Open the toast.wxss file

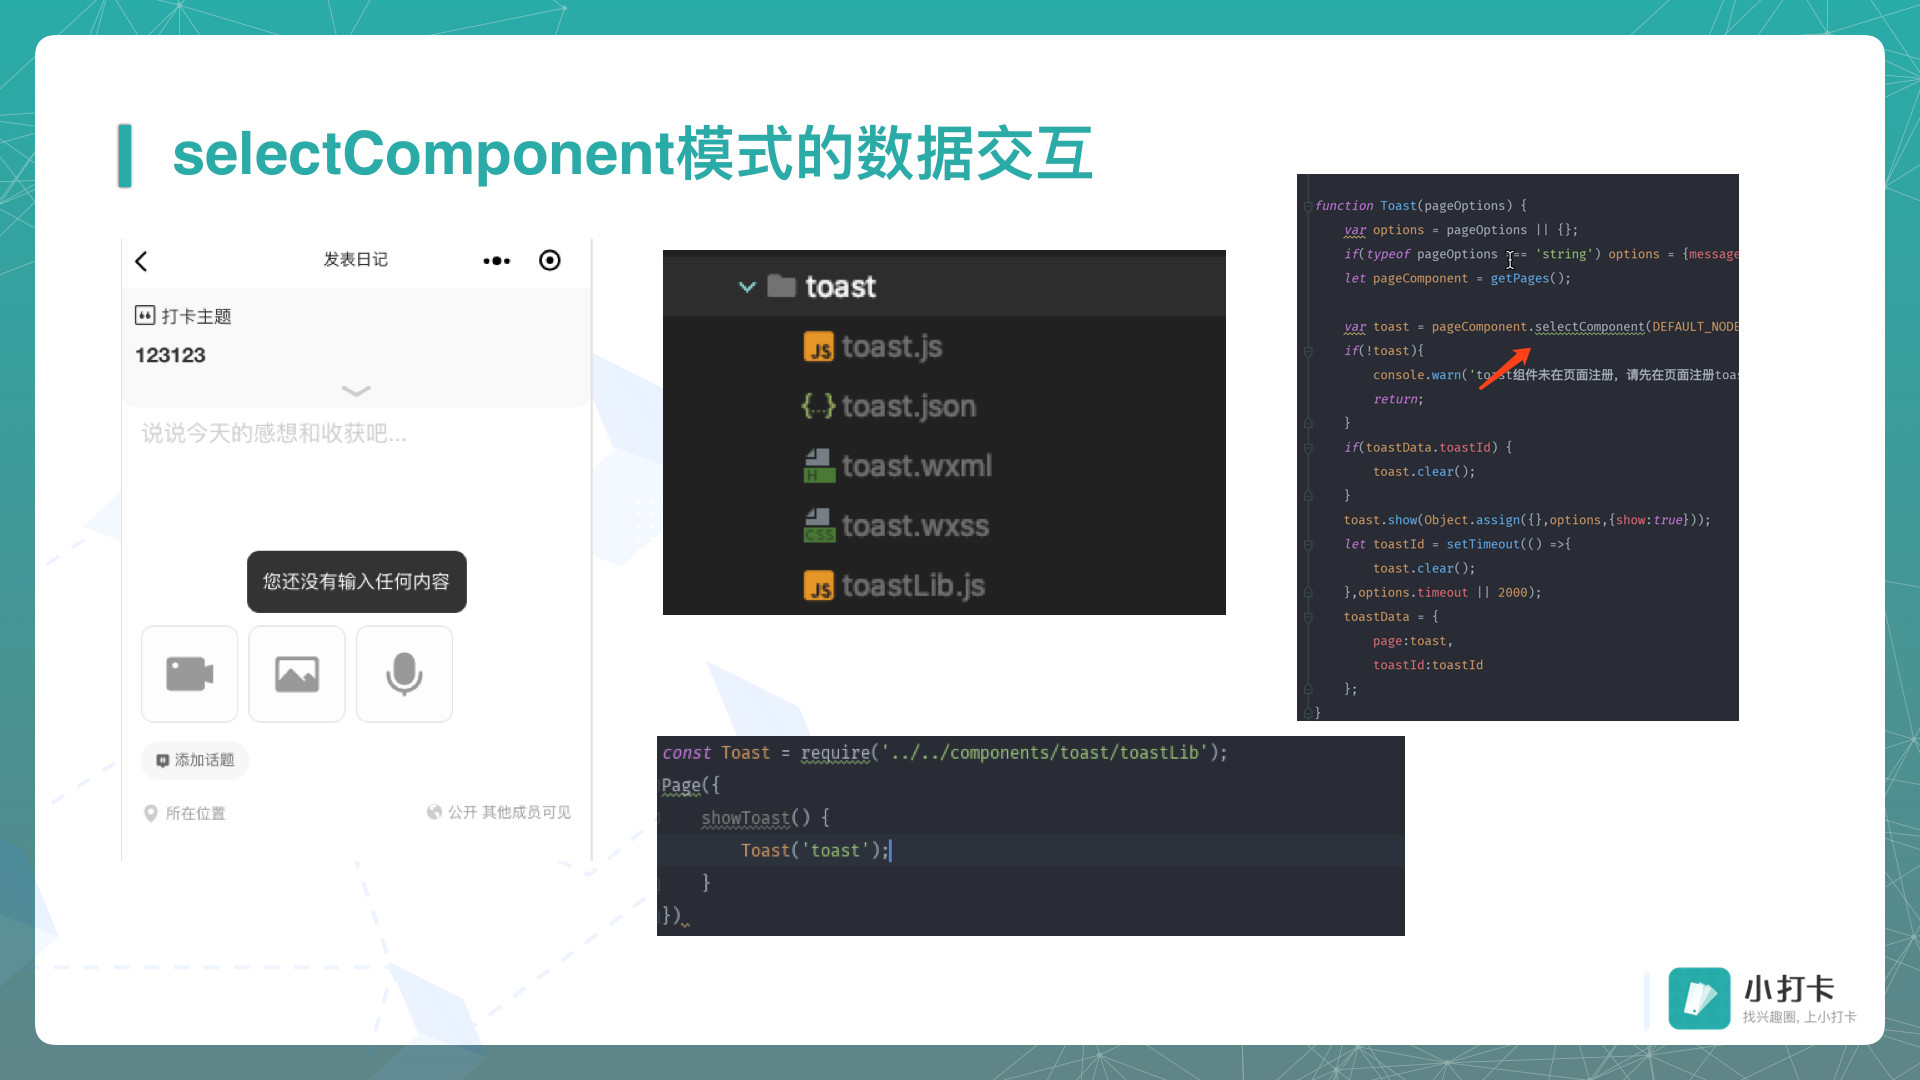pyautogui.click(x=915, y=526)
